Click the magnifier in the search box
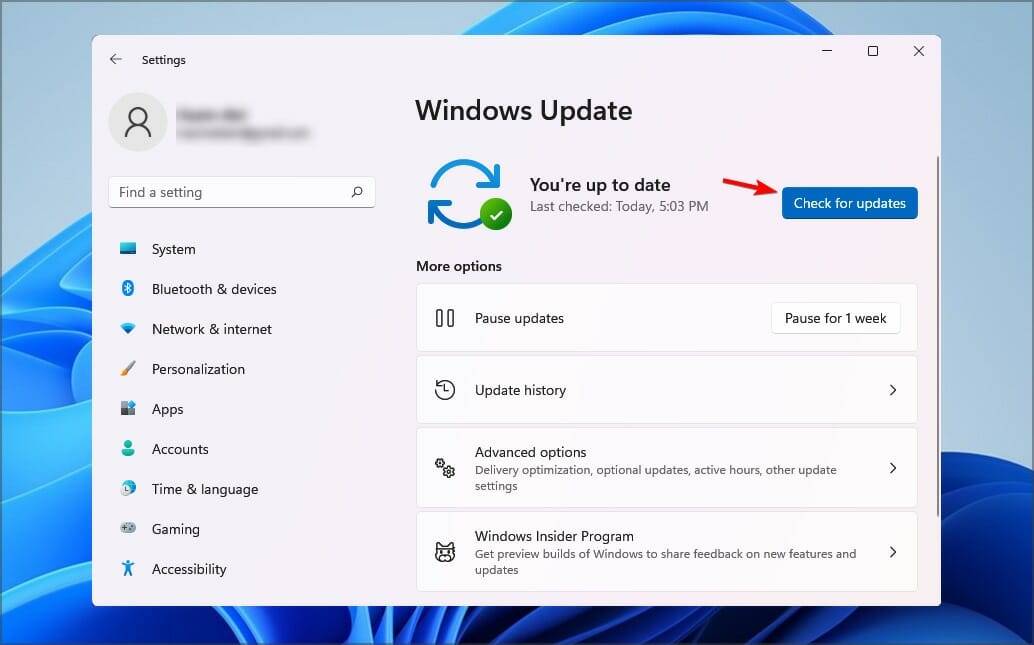1034x645 pixels. click(357, 192)
